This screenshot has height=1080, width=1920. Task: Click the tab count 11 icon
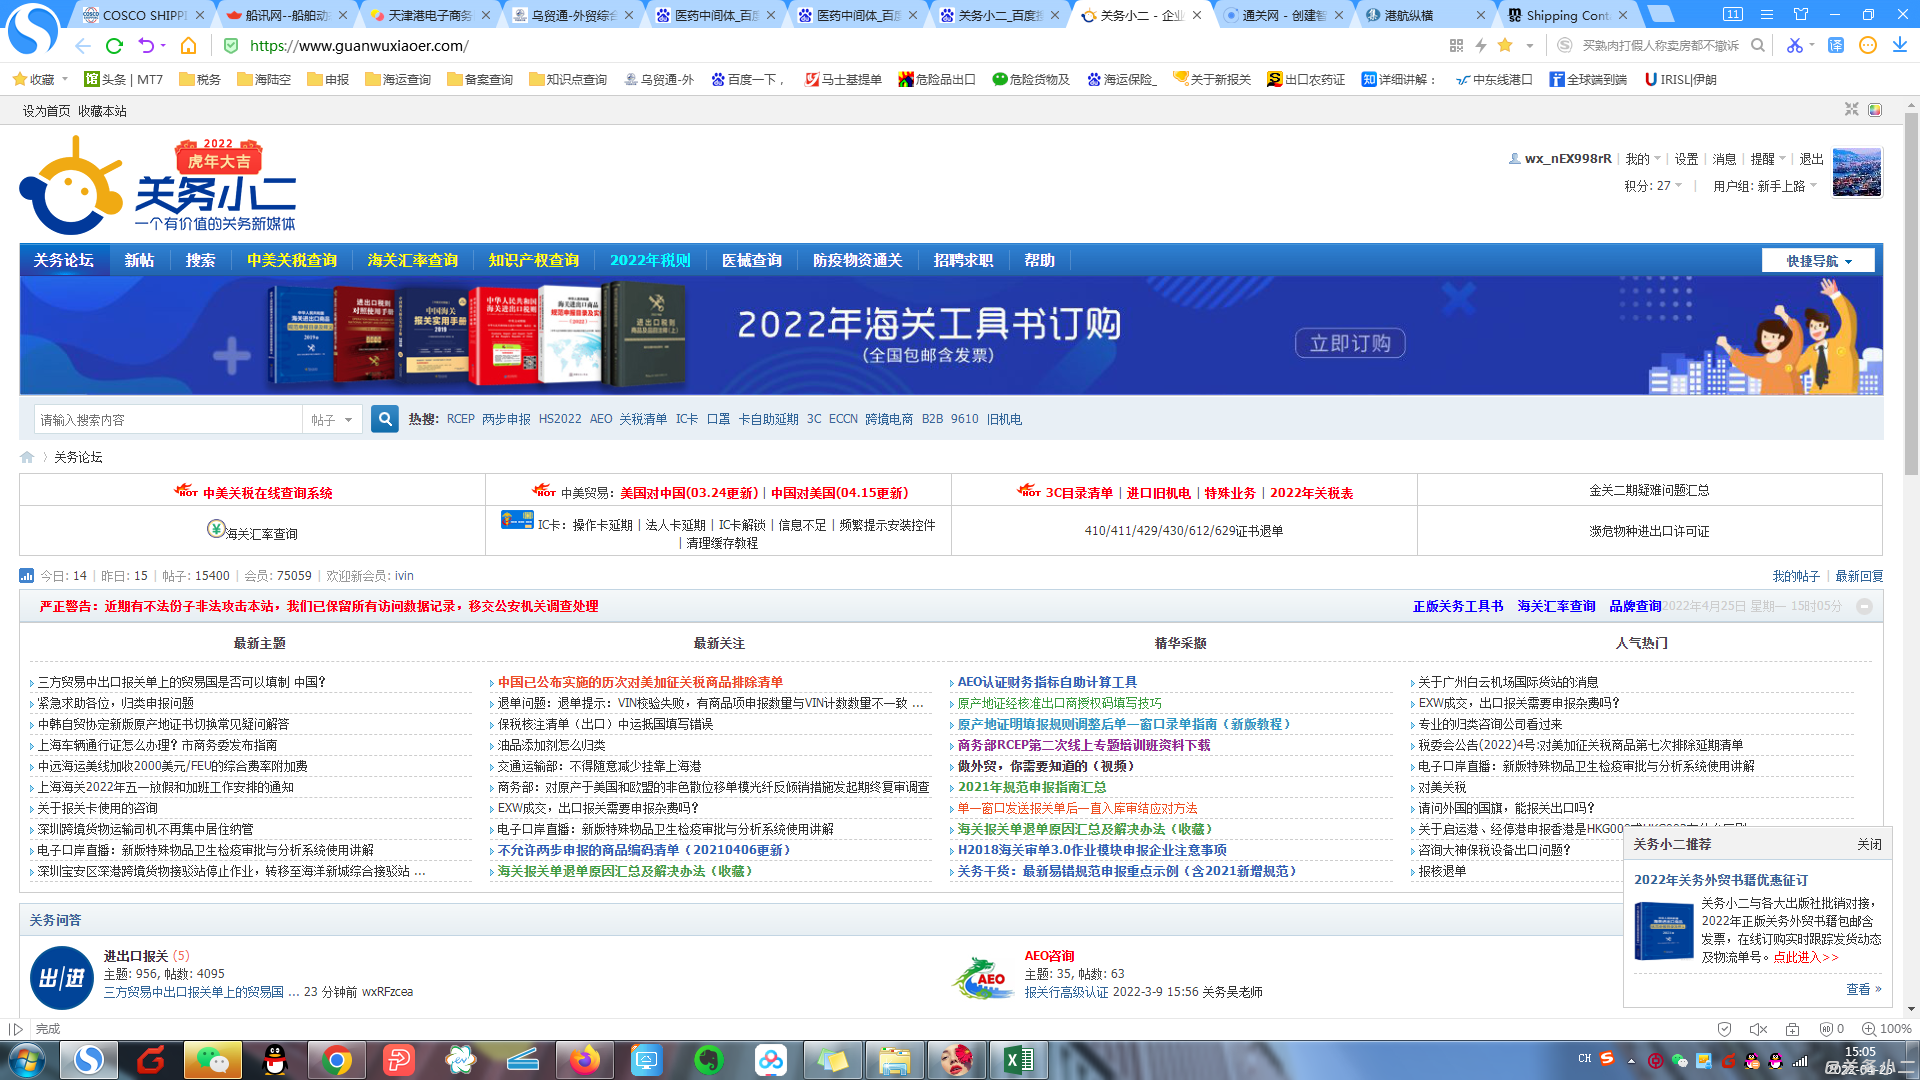pyautogui.click(x=1733, y=14)
